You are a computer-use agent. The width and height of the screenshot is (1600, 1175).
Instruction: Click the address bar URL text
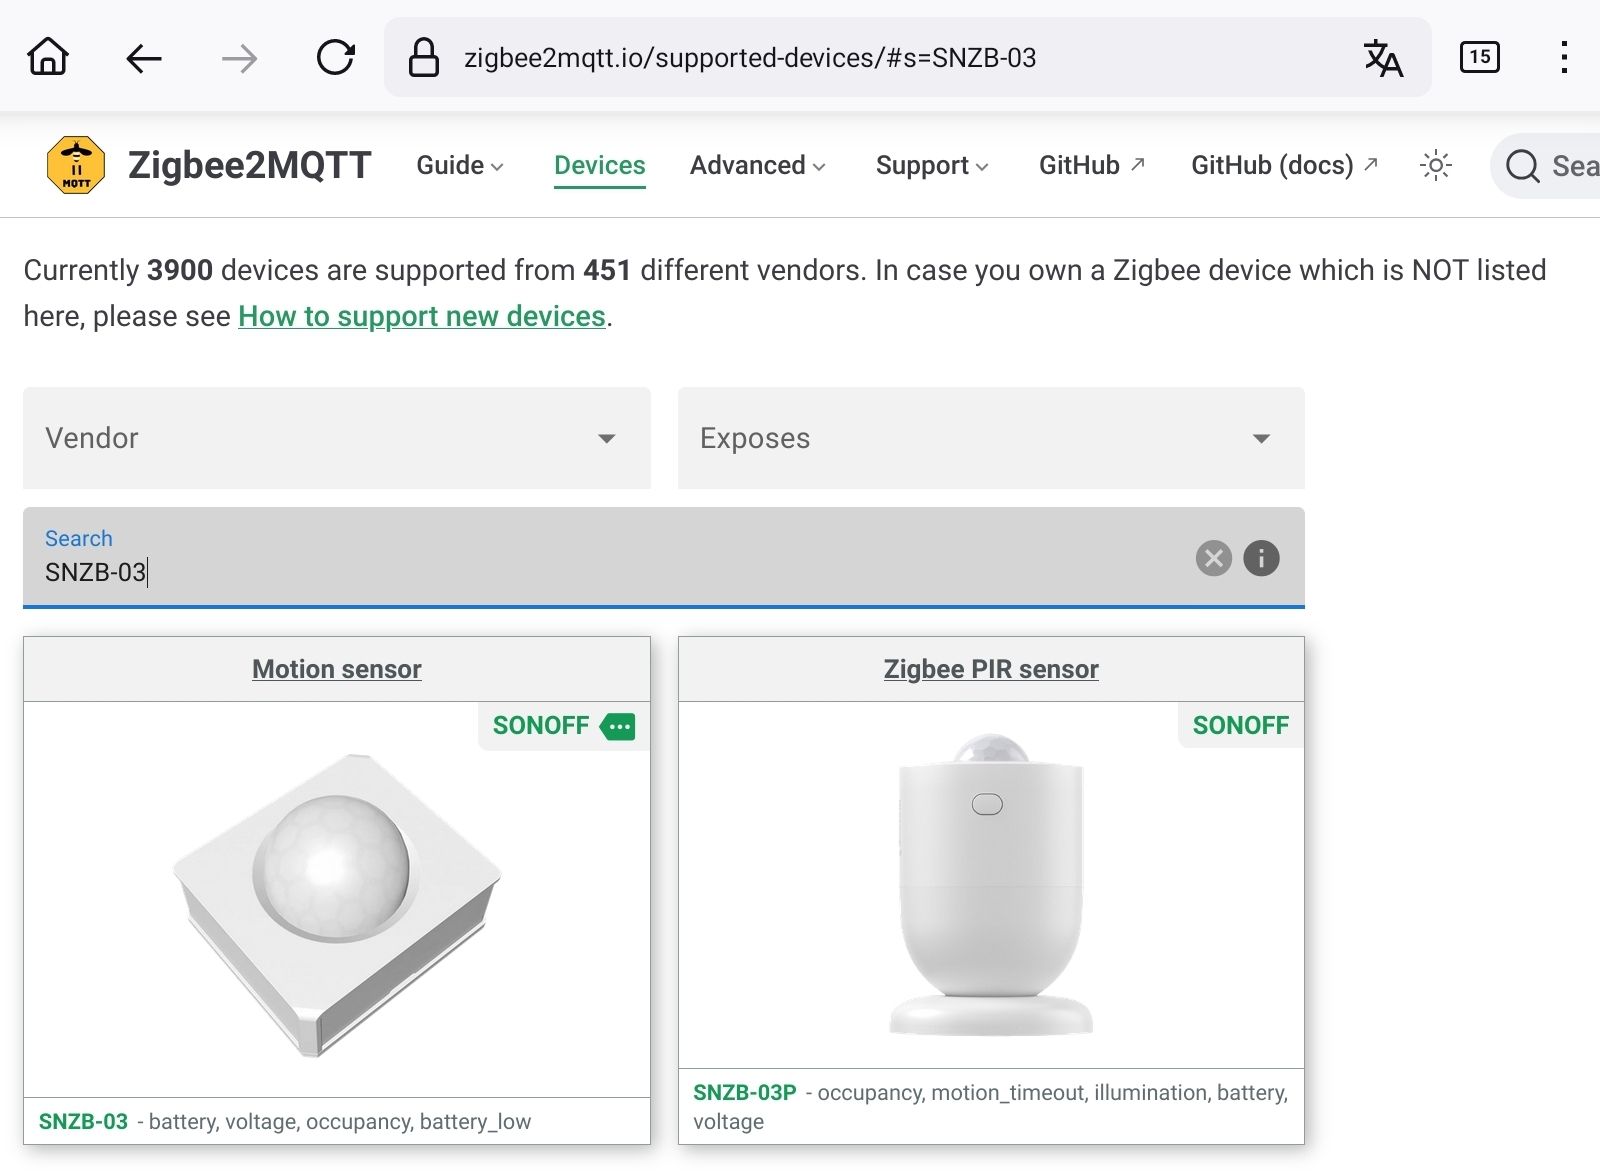pyautogui.click(x=750, y=58)
